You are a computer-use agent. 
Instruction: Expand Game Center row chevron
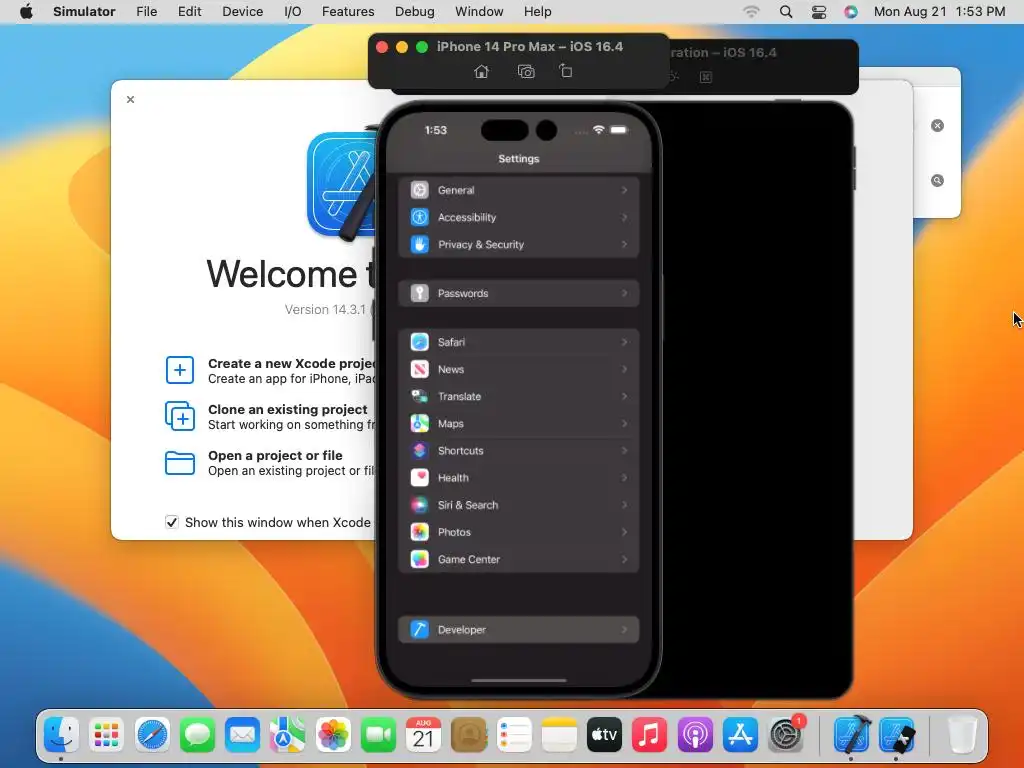624,559
